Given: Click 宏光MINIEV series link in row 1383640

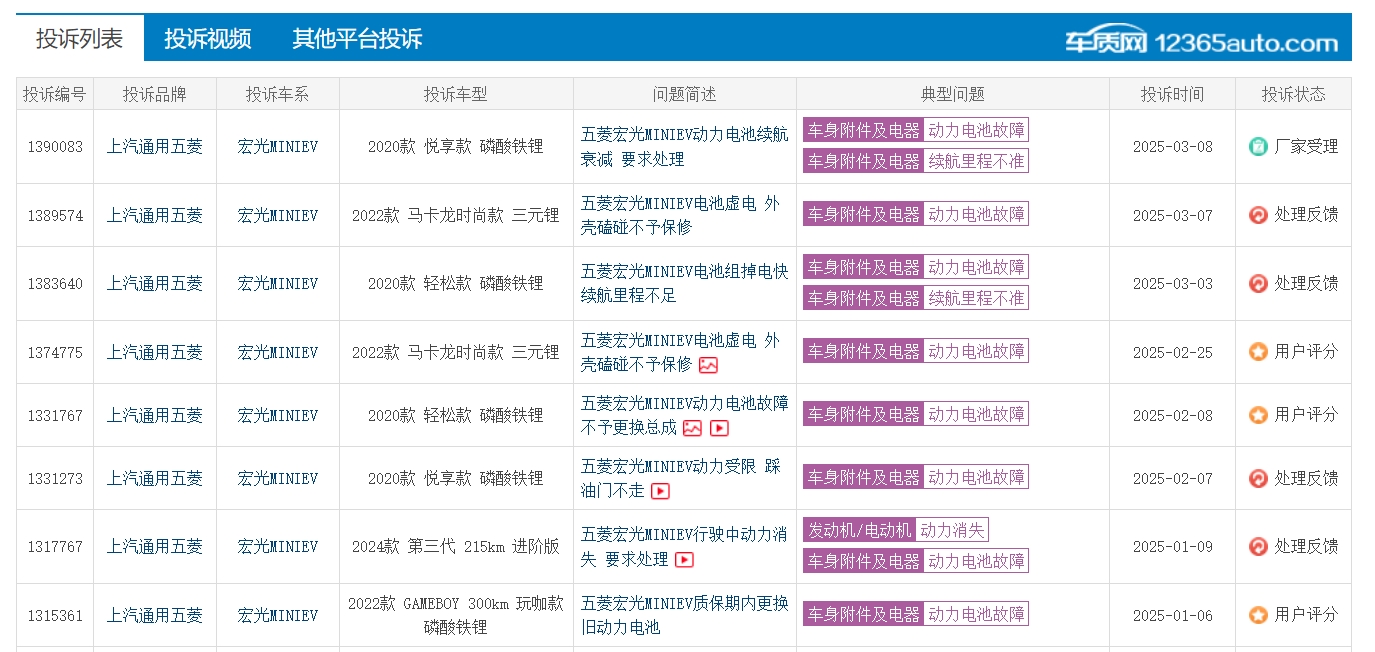Looking at the screenshot, I should 278,284.
